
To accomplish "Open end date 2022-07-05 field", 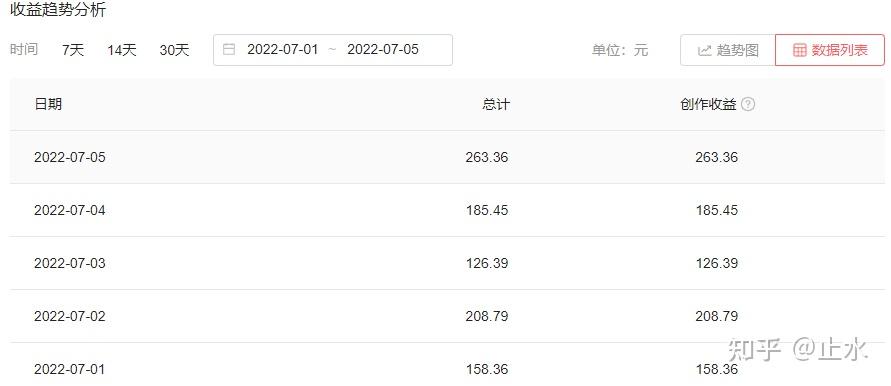I will [383, 49].
